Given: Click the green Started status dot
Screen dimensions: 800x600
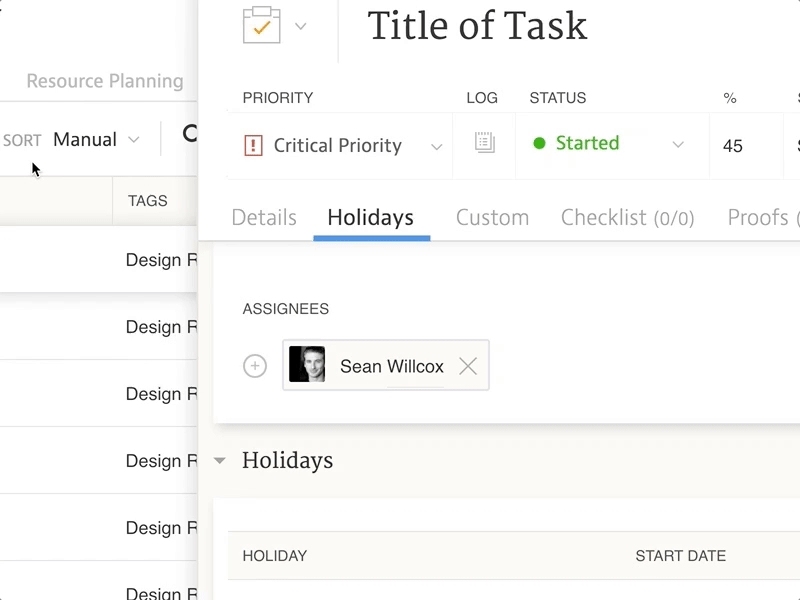Looking at the screenshot, I should pos(539,143).
